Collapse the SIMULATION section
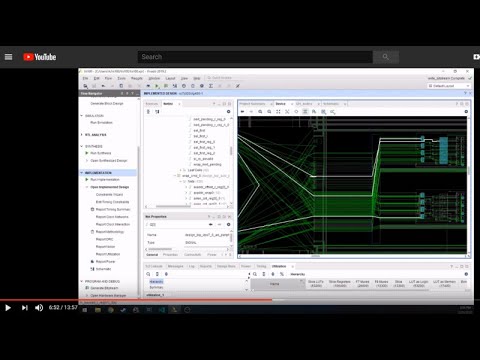Image resolution: width=480 pixels, height=360 pixels. (x=82, y=116)
